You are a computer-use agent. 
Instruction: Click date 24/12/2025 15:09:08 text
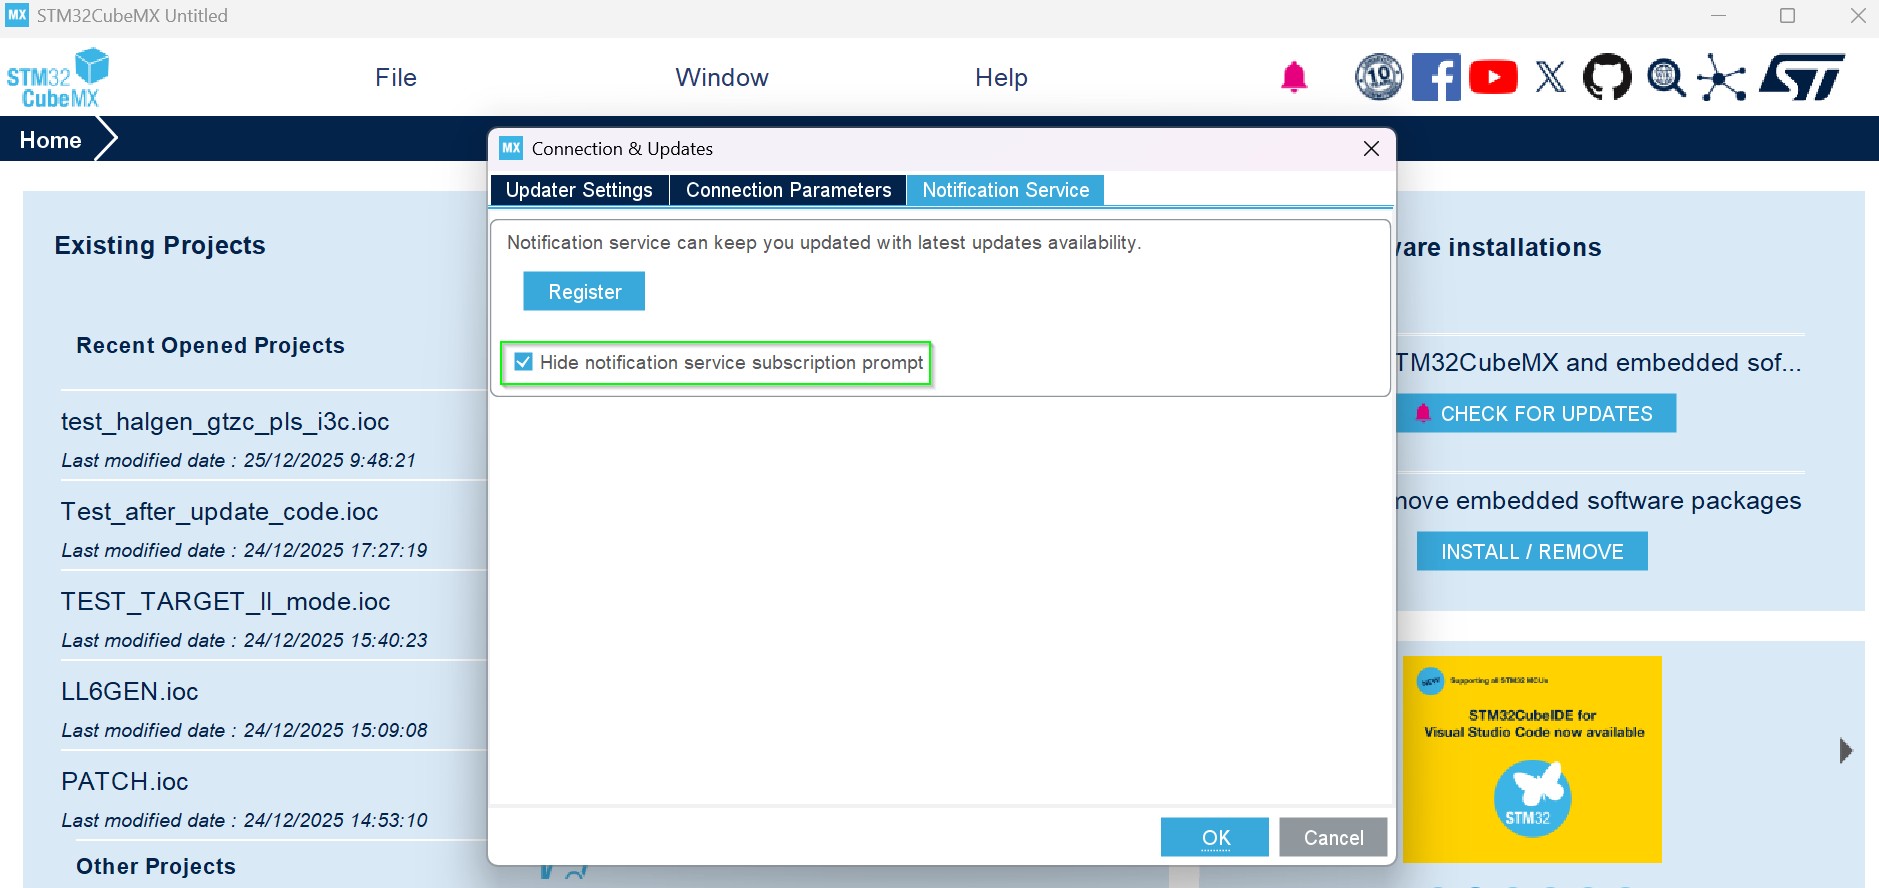click(335, 730)
